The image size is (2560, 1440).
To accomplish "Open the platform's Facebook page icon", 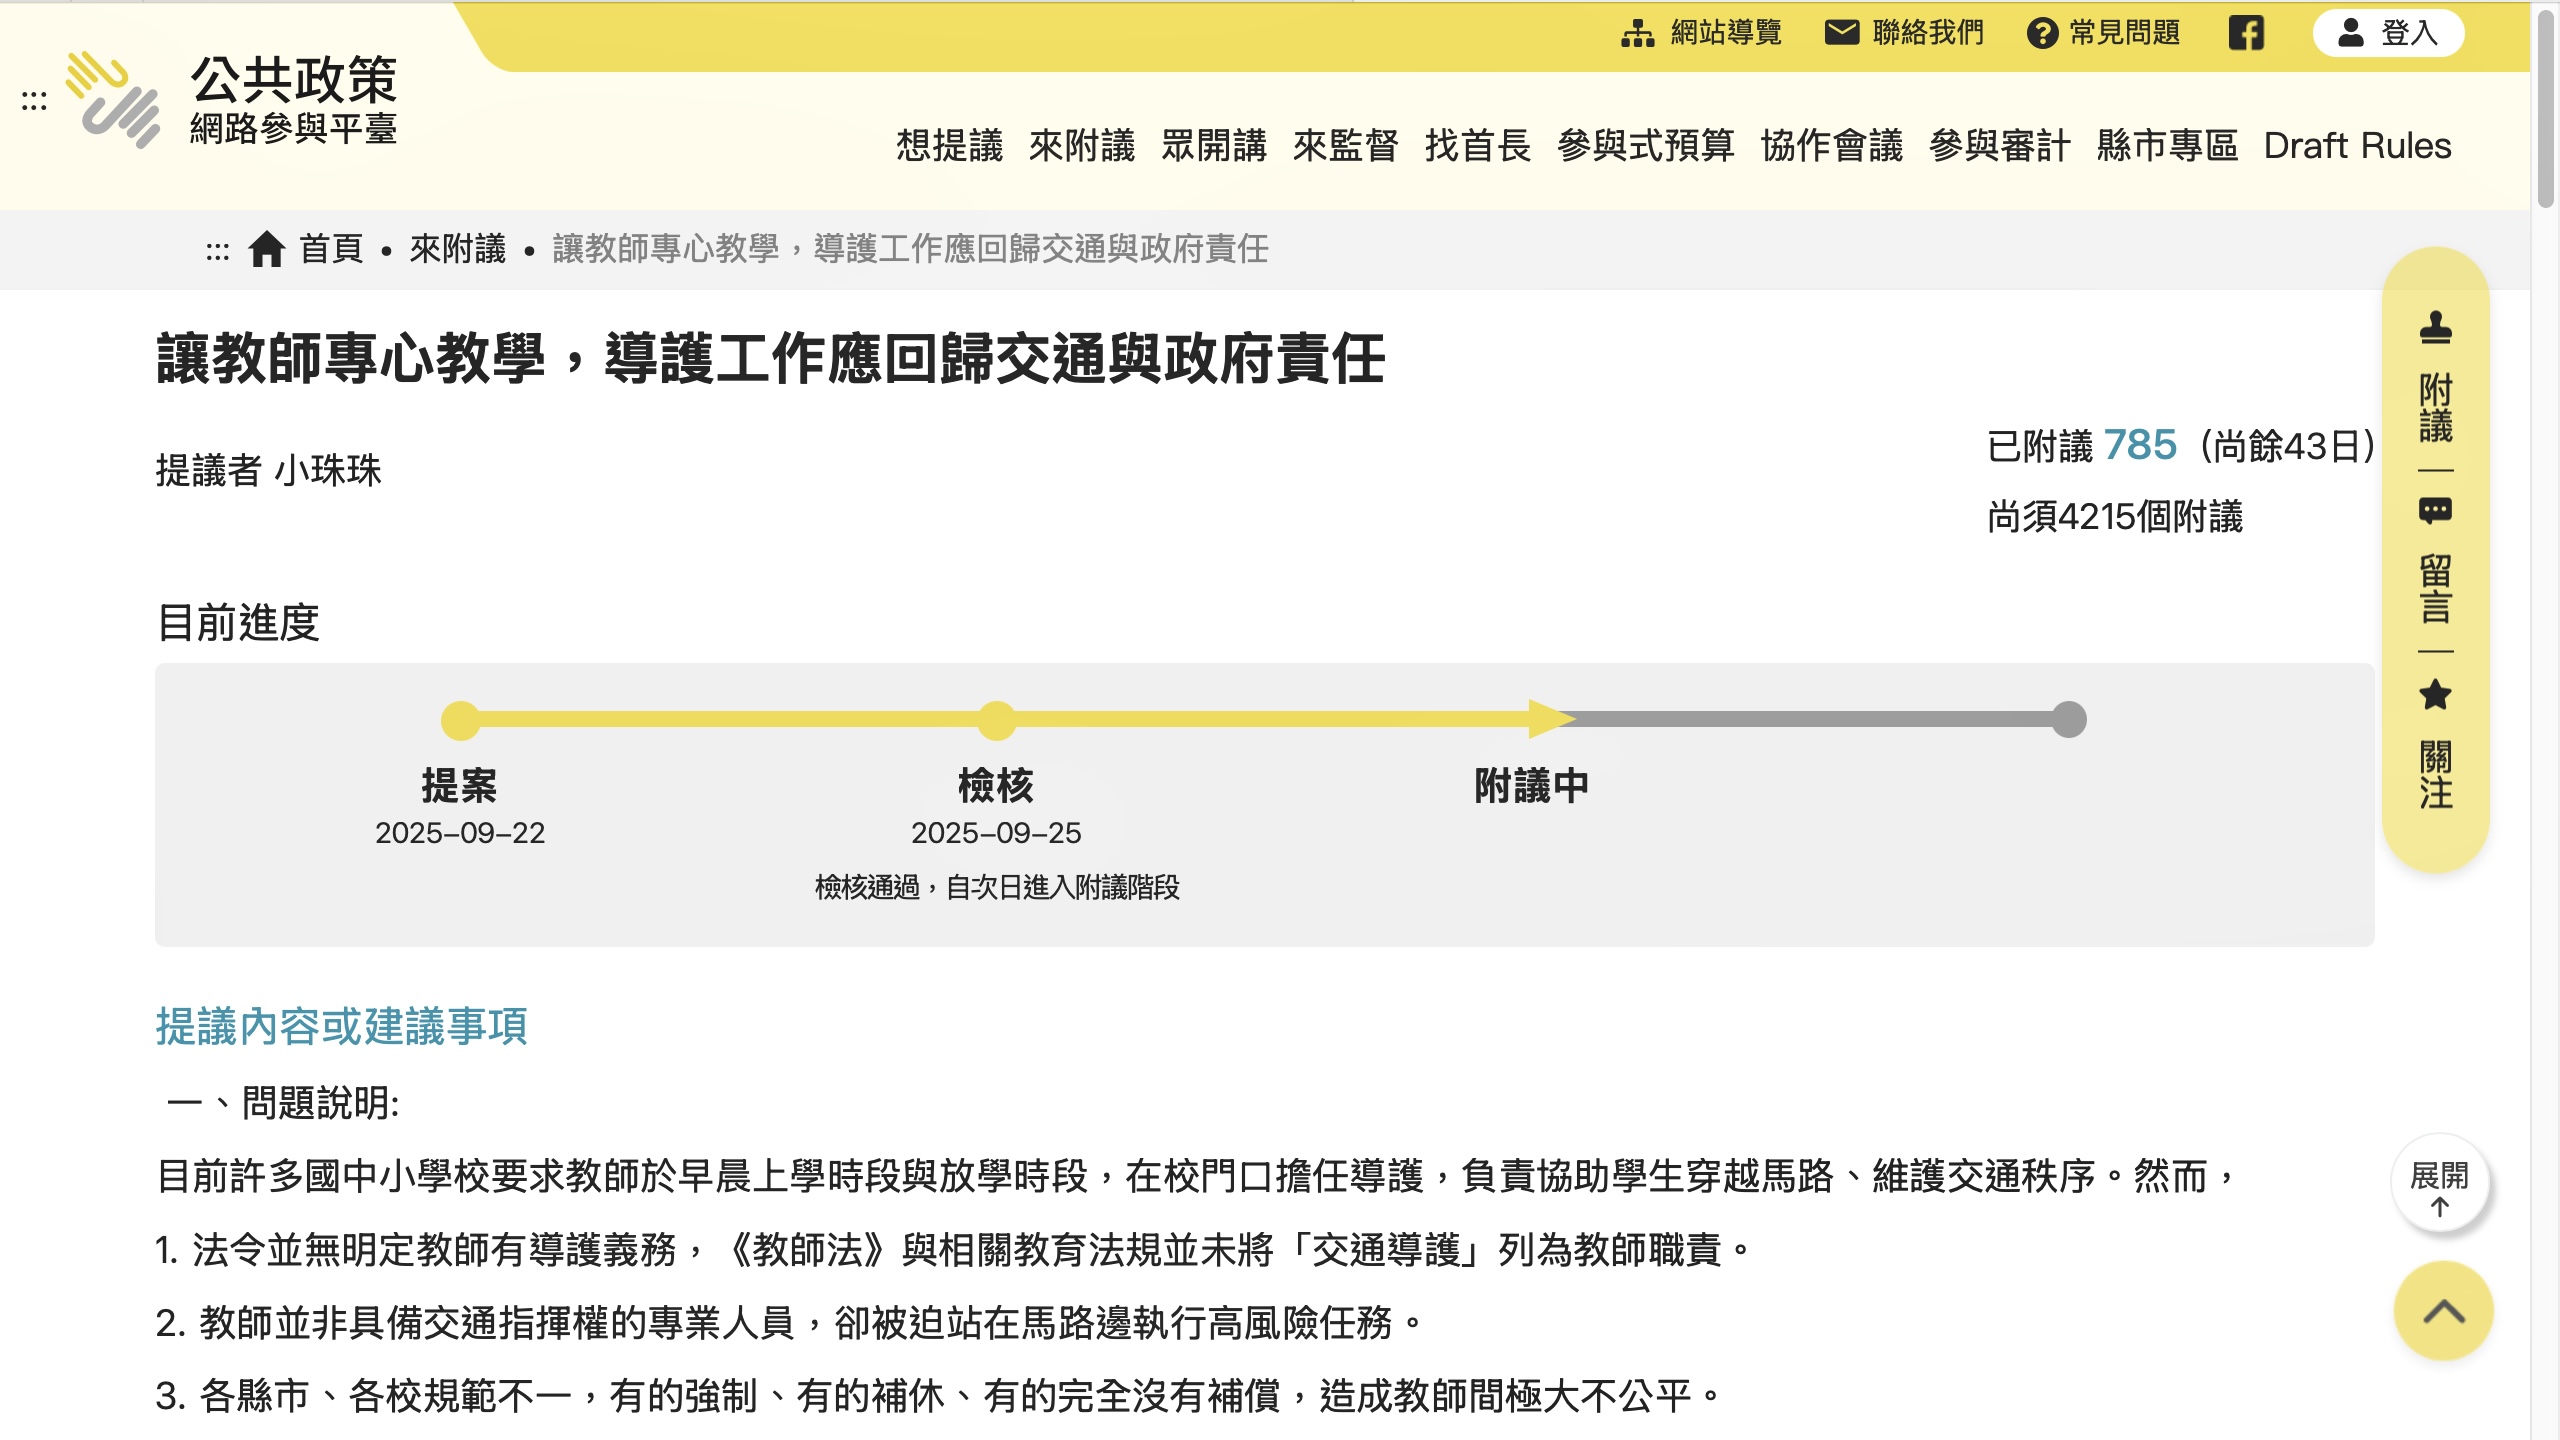I will [2249, 33].
